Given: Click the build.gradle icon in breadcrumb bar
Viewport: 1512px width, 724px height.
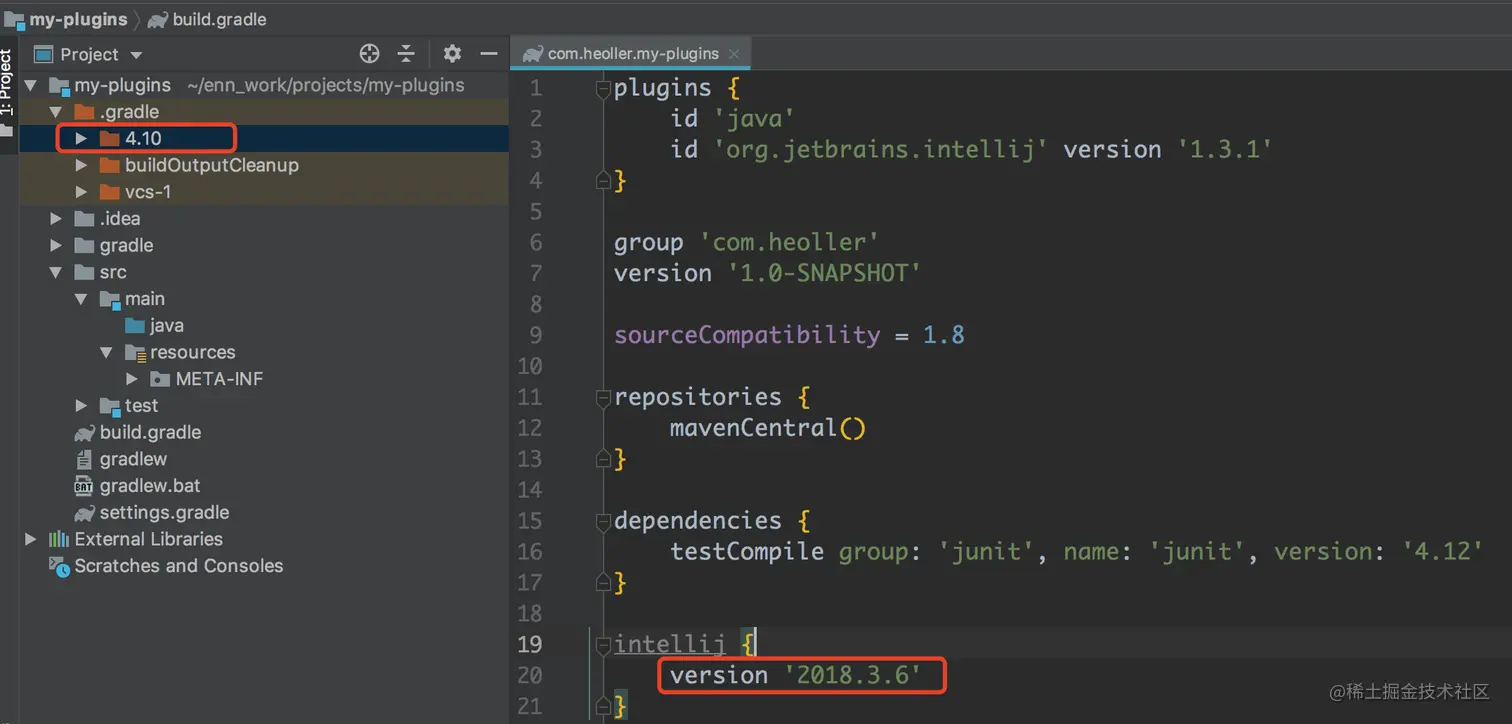Looking at the screenshot, I should [x=158, y=19].
